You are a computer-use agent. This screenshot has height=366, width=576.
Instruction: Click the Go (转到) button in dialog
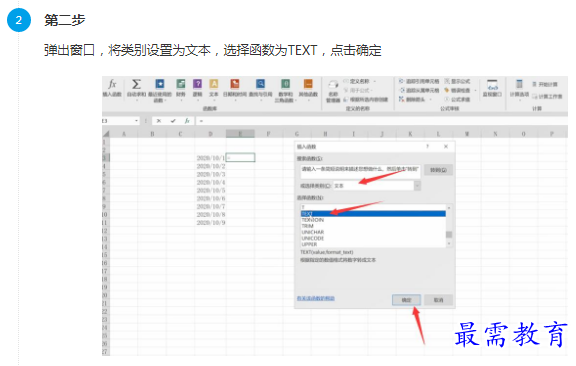pyautogui.click(x=438, y=170)
